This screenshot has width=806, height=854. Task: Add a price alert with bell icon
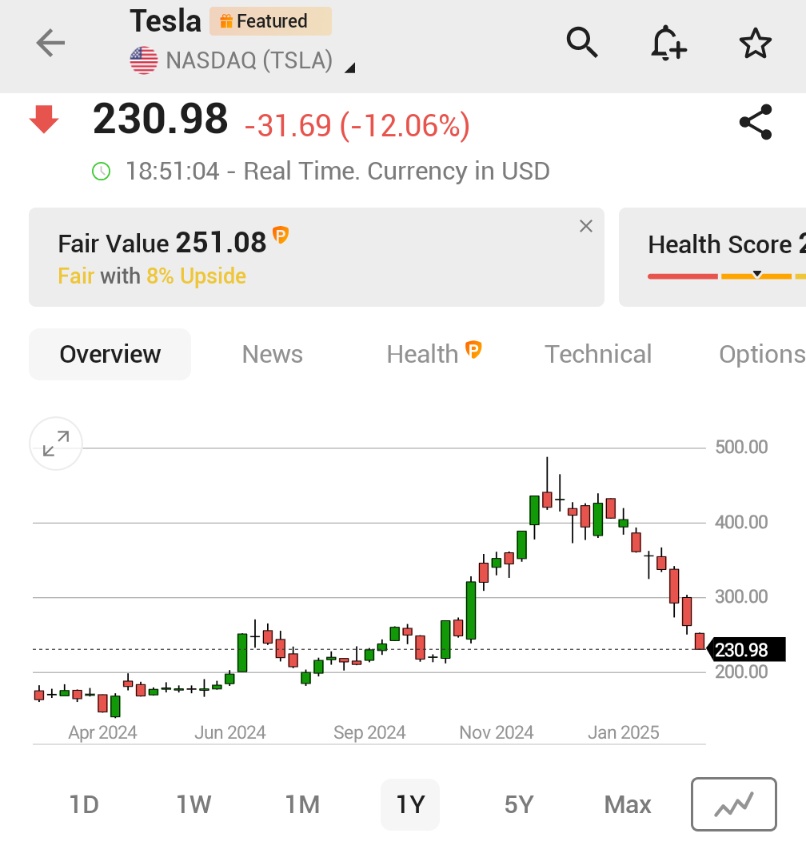click(x=668, y=42)
